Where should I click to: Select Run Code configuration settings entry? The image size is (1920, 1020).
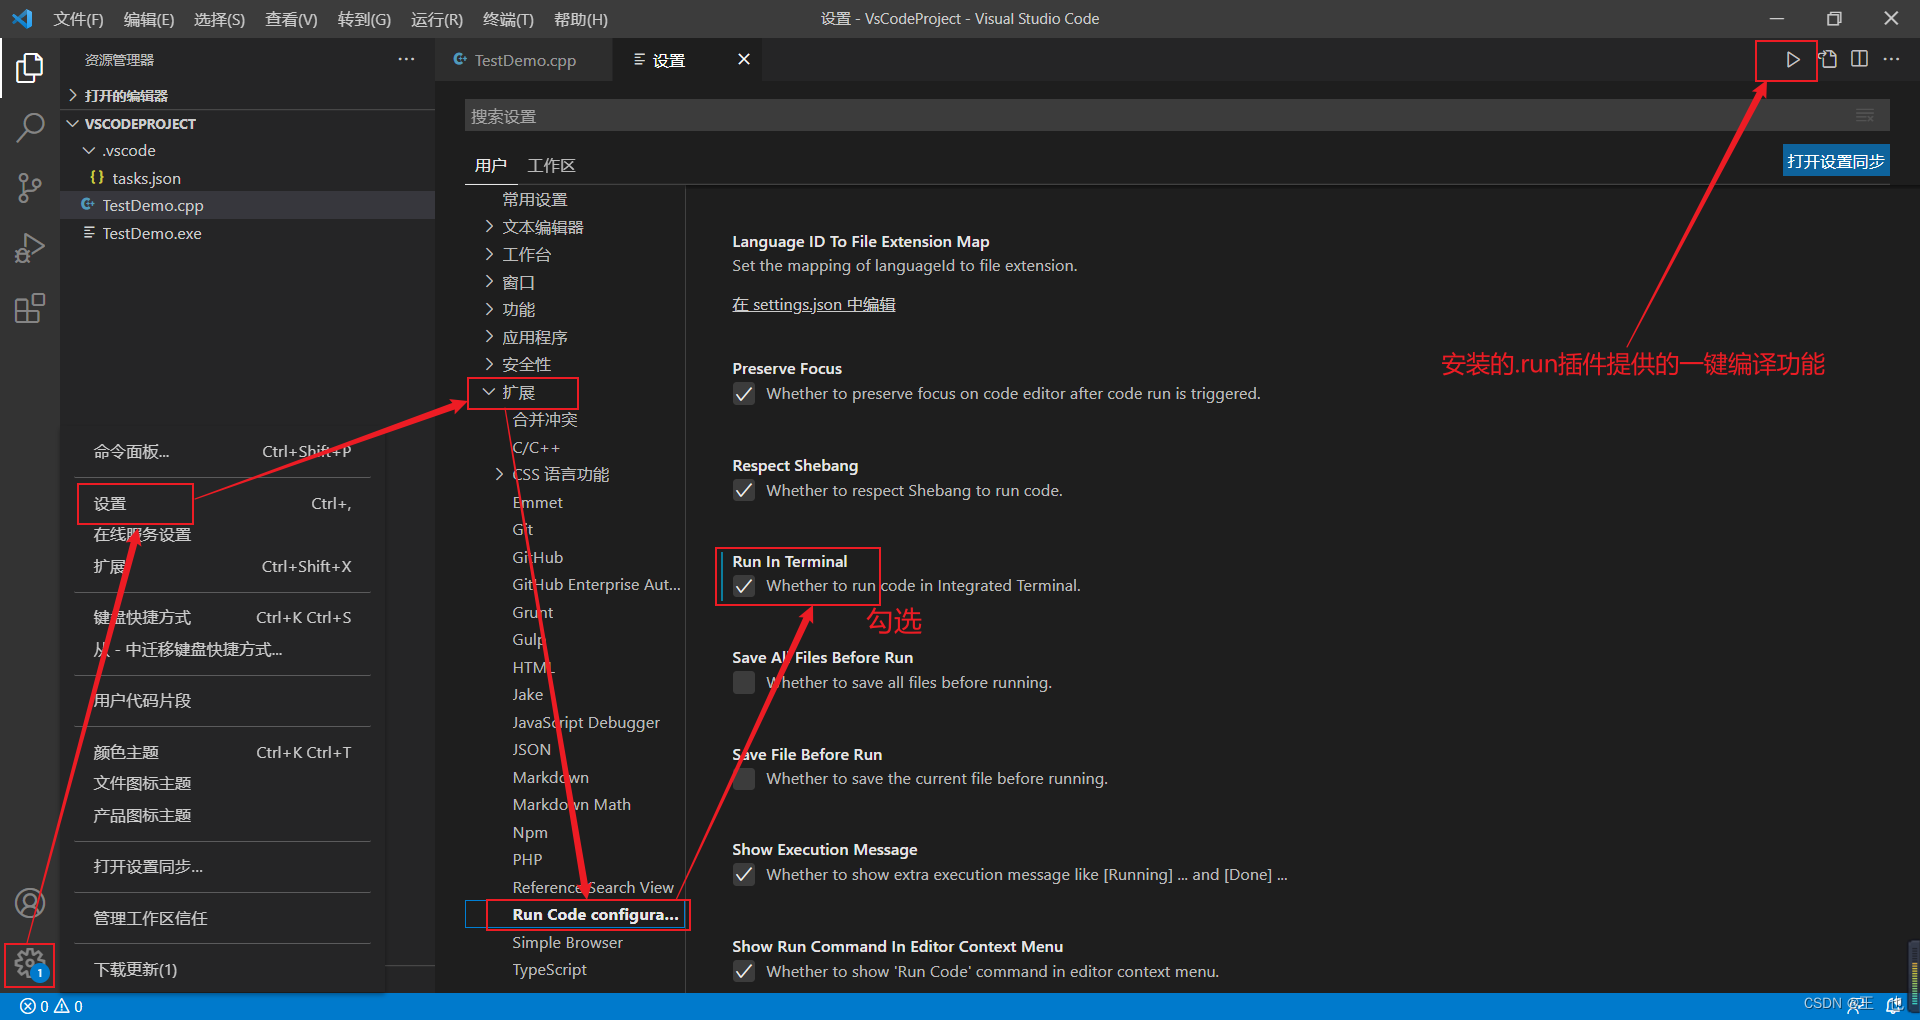595,914
